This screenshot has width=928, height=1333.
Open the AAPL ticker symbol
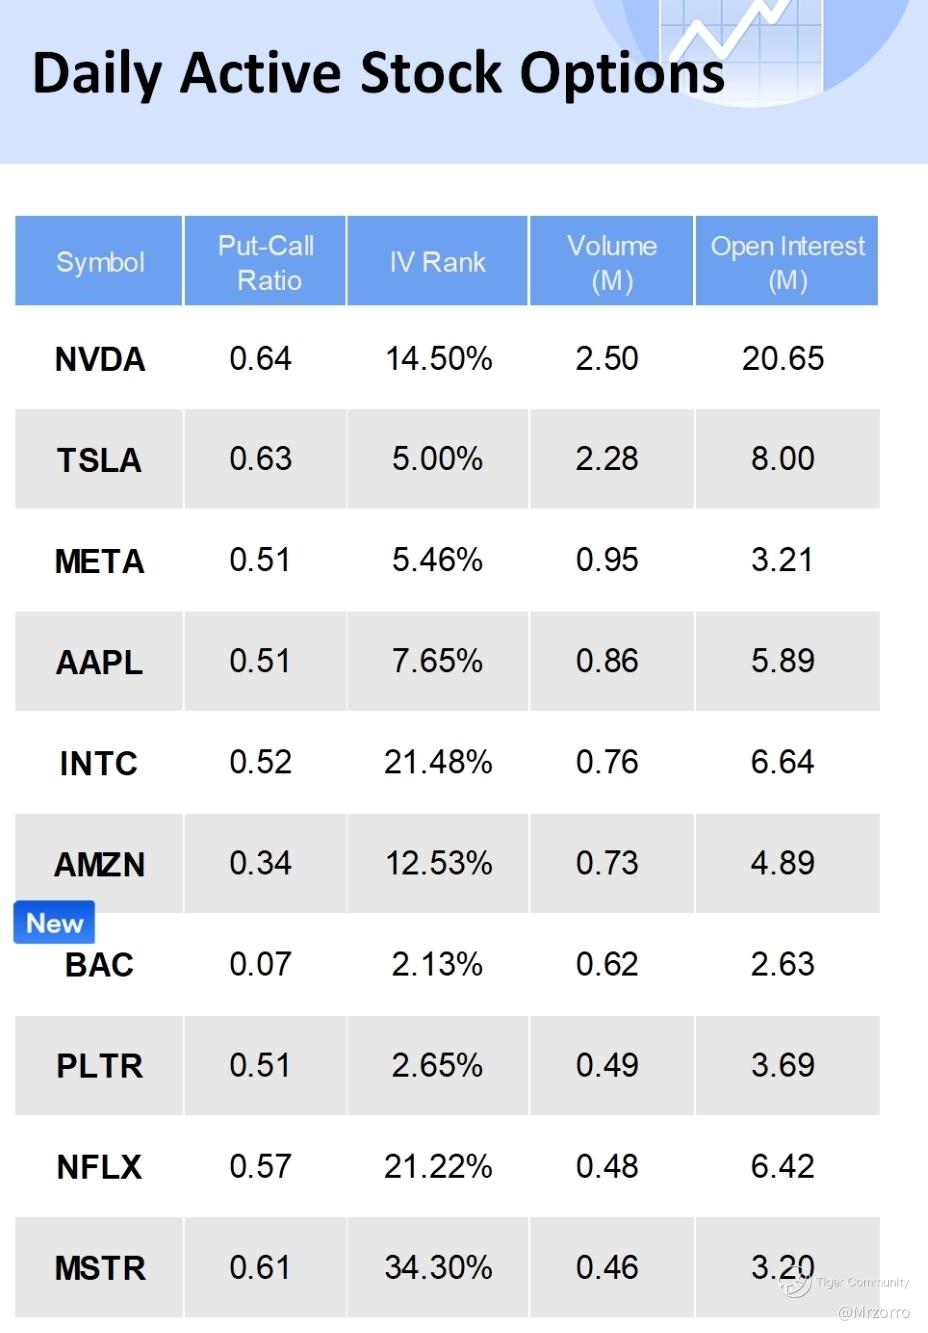(x=99, y=662)
